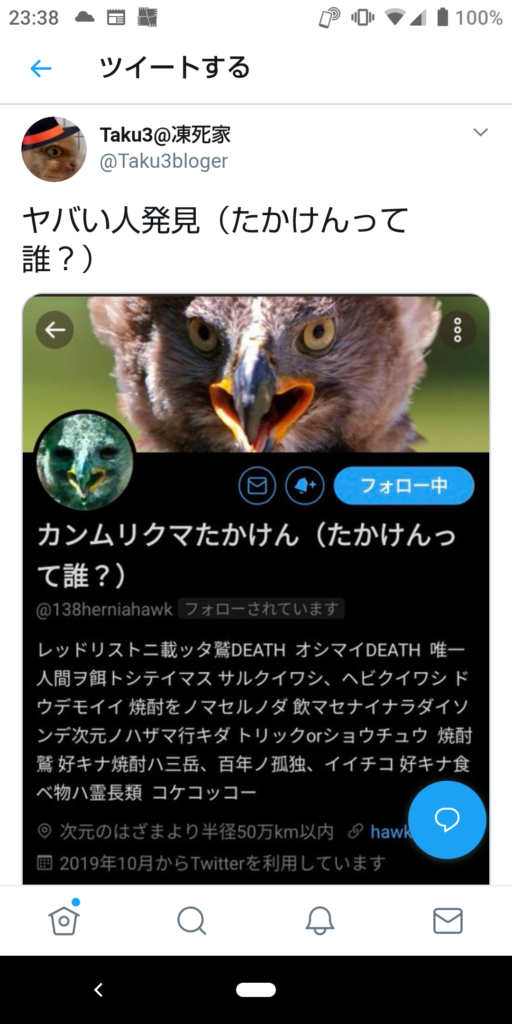This screenshot has height=1024, width=512.
Task: Tap the blue floating reply button
Action: (x=447, y=820)
